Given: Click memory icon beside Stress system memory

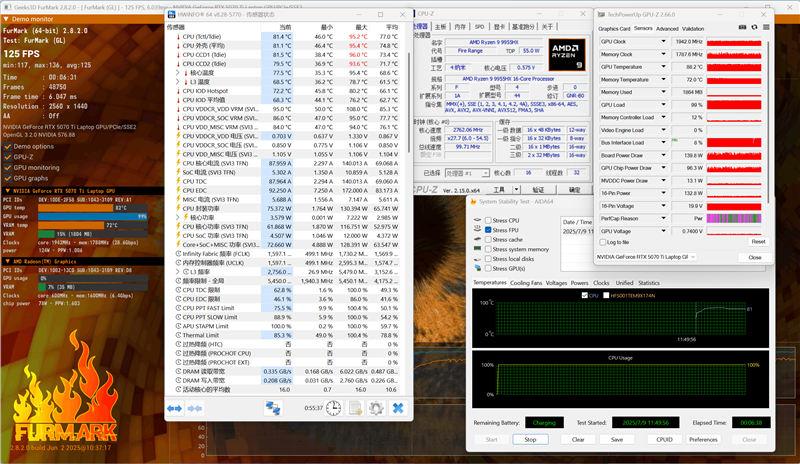Looking at the screenshot, I should [x=478, y=249].
